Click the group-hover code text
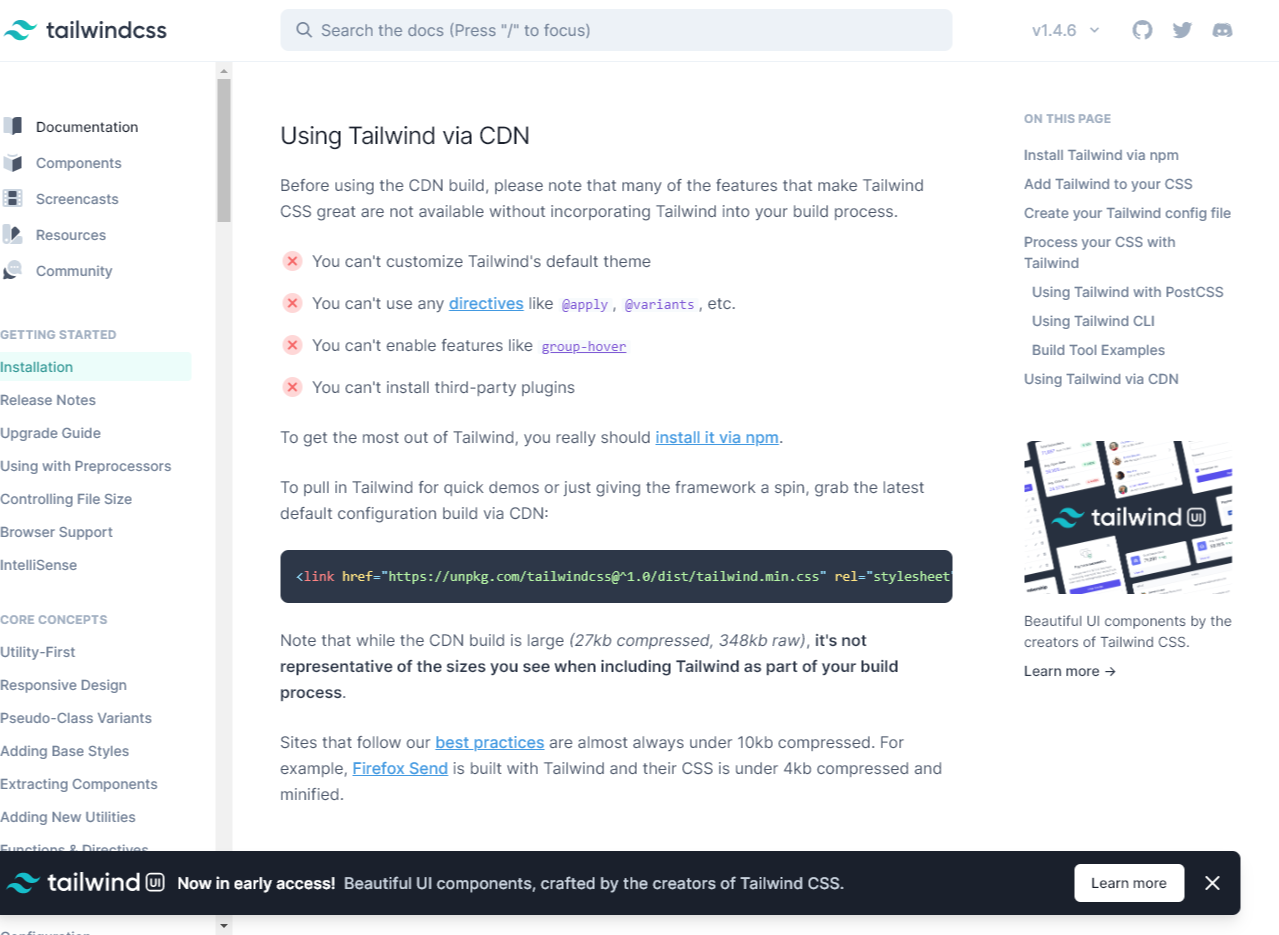The height and width of the screenshot is (935, 1279). 584,347
